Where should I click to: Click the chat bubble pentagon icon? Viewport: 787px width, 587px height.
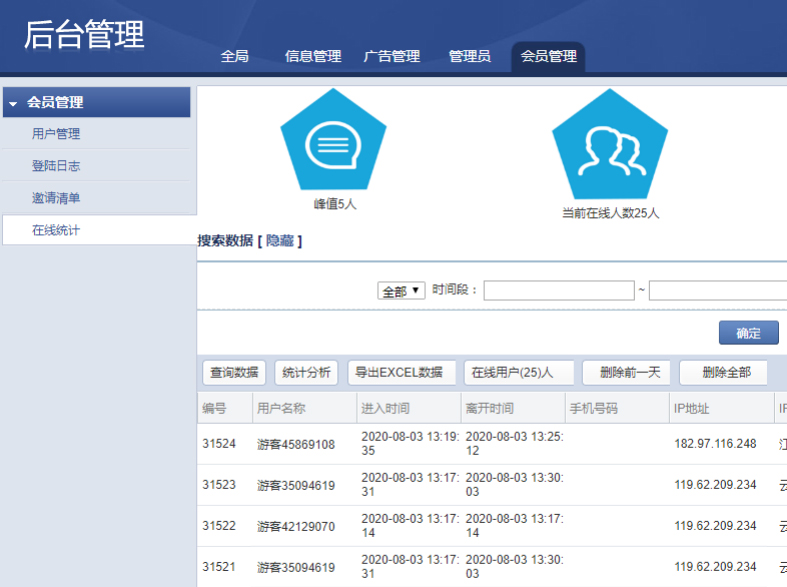pyautogui.click(x=333, y=145)
